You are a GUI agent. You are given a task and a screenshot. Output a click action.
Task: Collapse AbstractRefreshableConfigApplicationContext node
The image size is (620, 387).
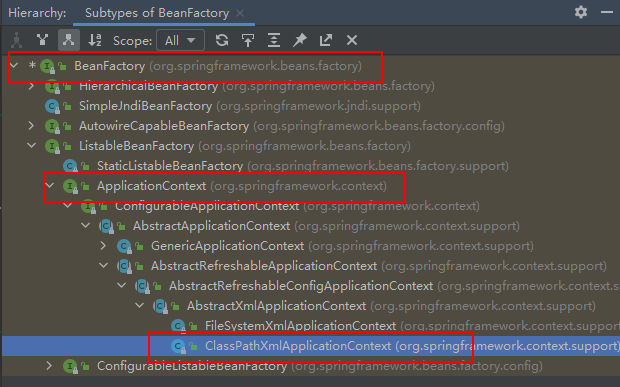(x=122, y=285)
